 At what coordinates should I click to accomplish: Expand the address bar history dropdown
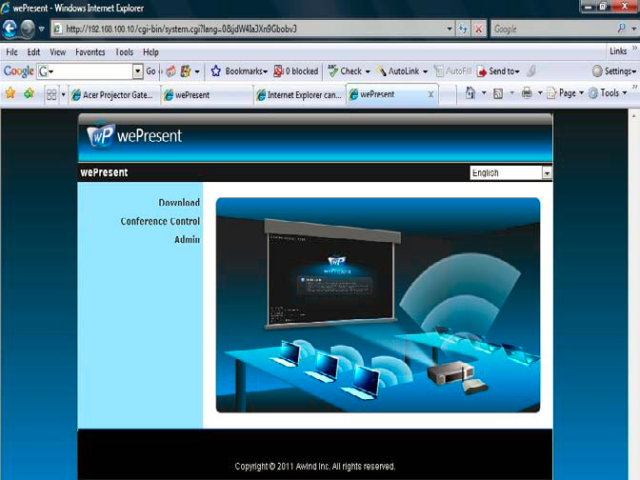click(x=449, y=29)
